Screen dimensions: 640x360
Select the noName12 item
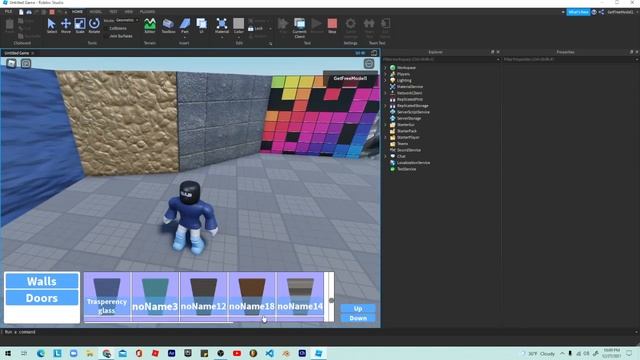point(203,296)
